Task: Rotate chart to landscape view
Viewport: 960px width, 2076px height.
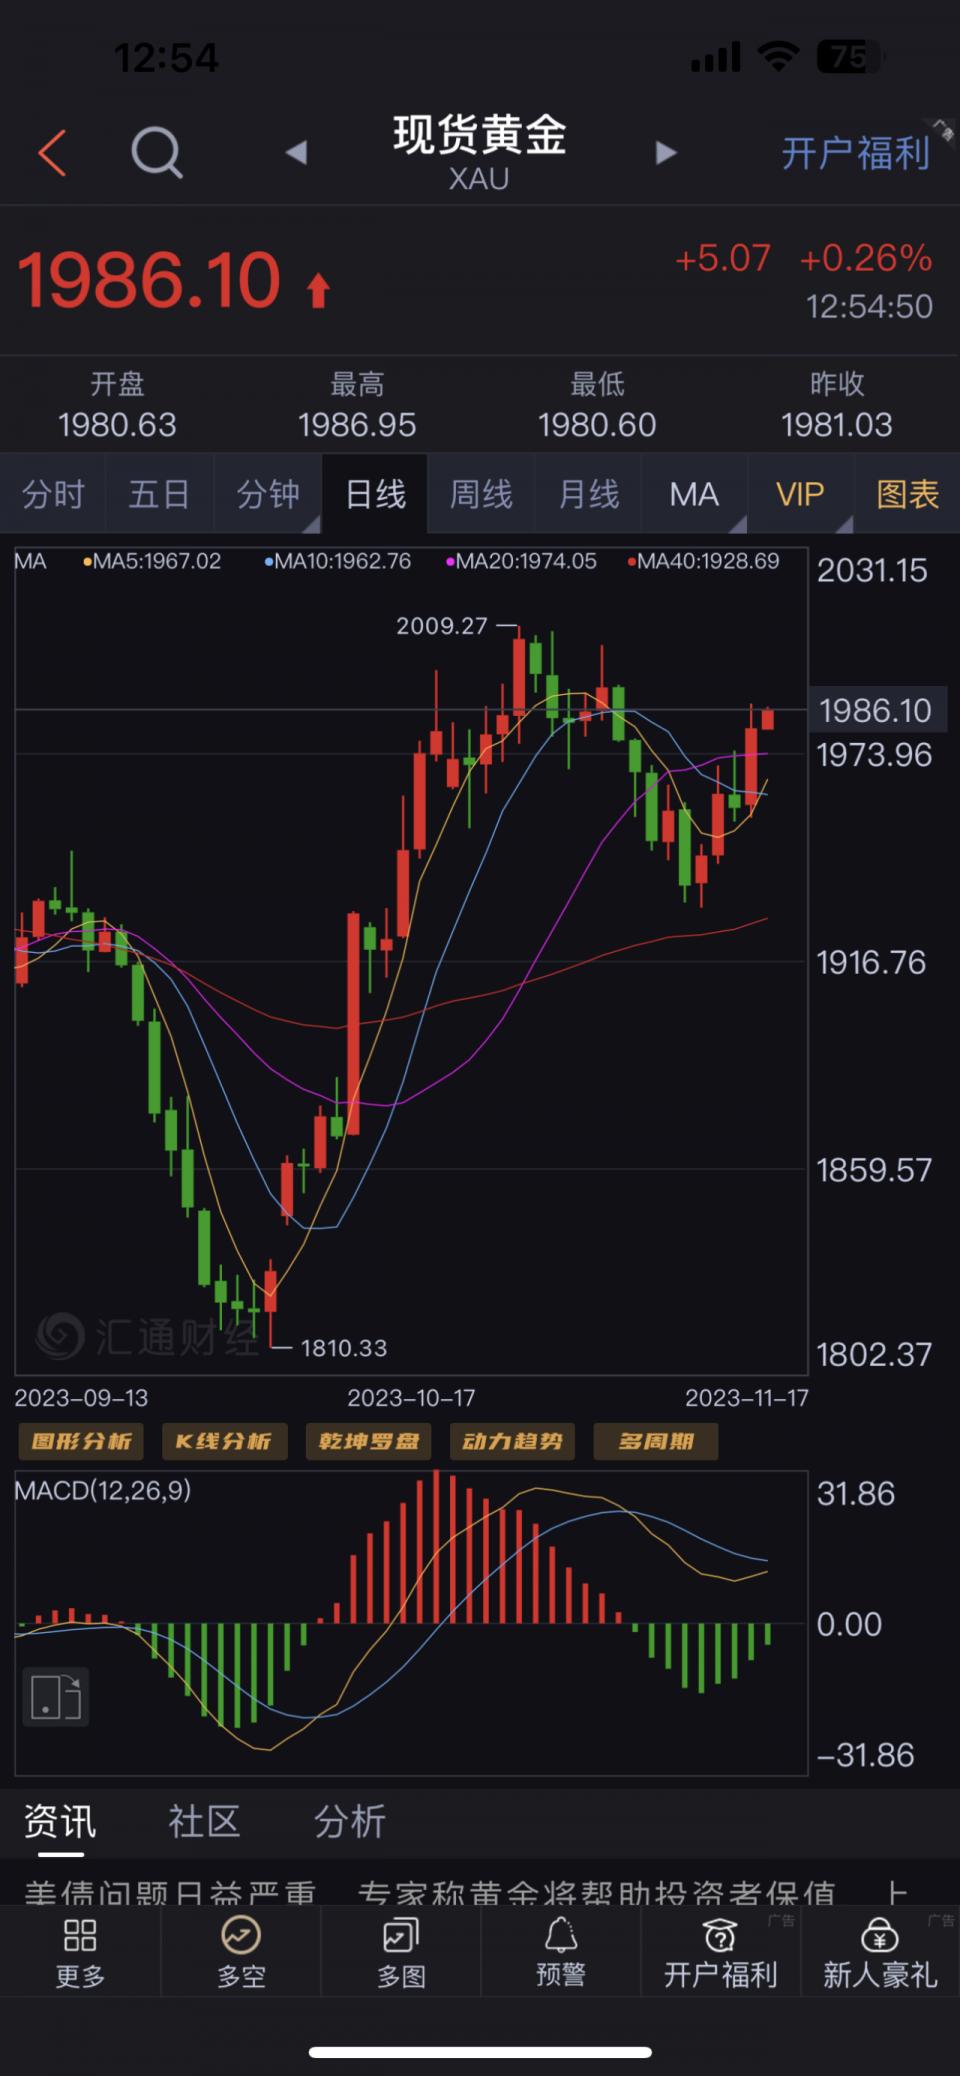Action: click(x=56, y=1697)
